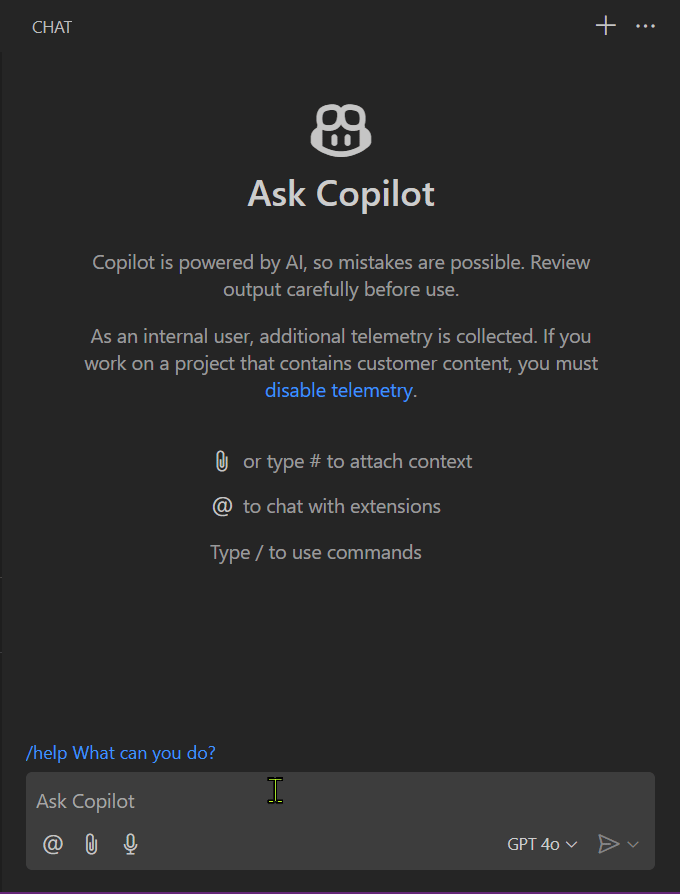
Task: Attach context using the paperclip icon
Action: click(x=91, y=844)
